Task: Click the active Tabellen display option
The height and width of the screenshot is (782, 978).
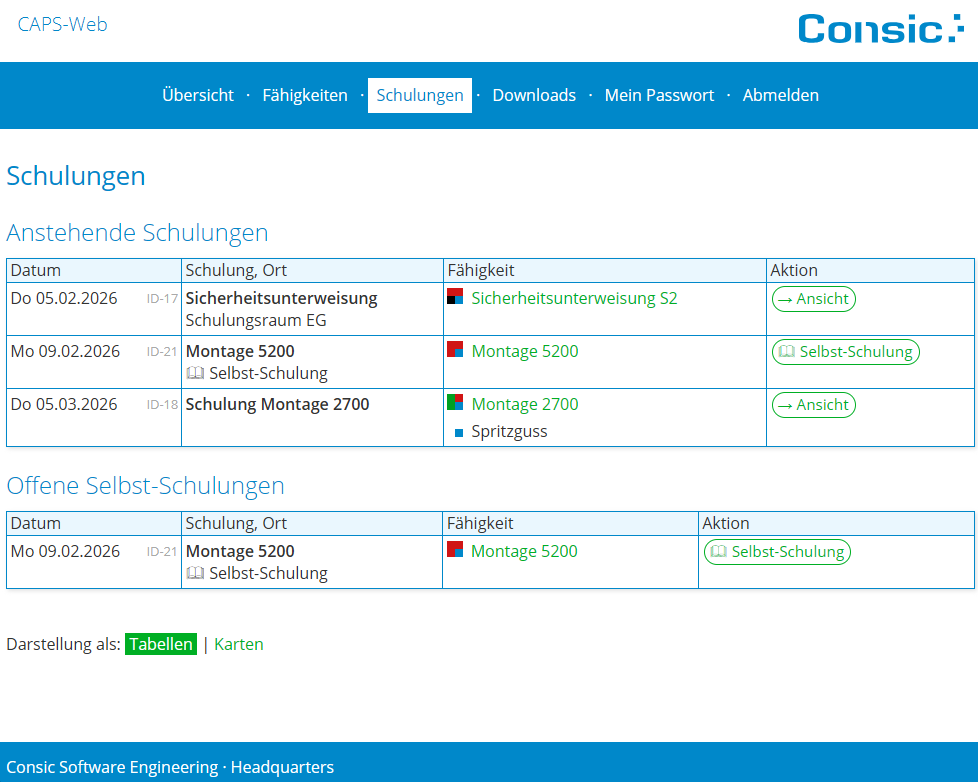Action: 161,644
